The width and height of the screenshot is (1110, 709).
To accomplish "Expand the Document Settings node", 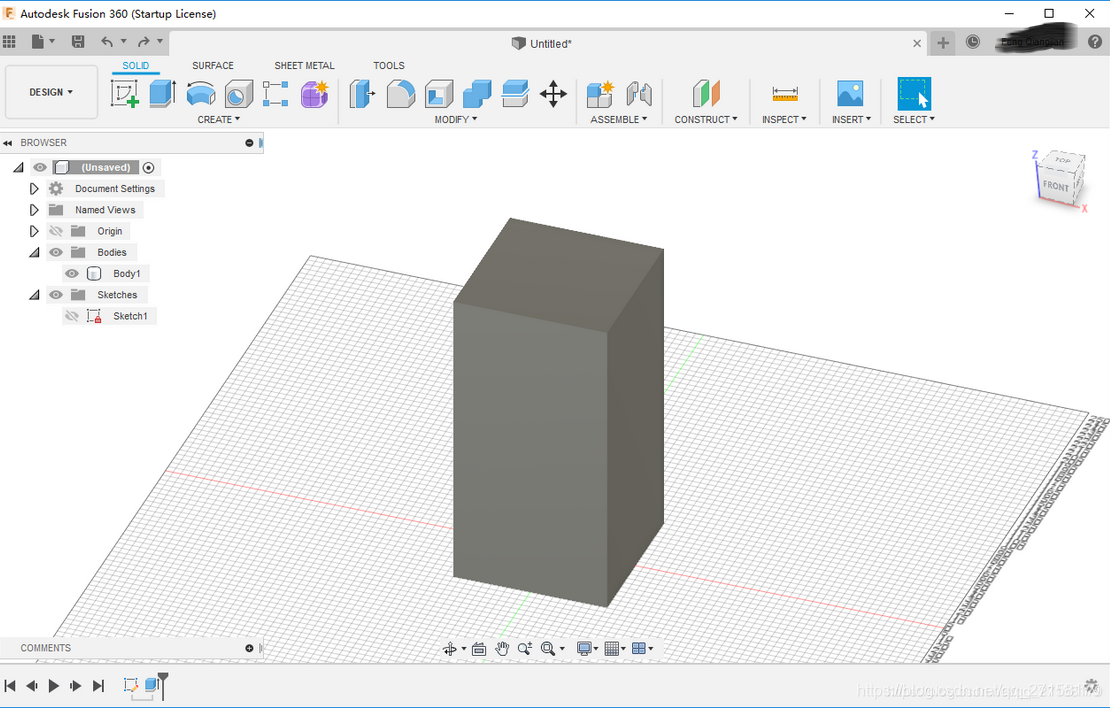I will coord(34,189).
